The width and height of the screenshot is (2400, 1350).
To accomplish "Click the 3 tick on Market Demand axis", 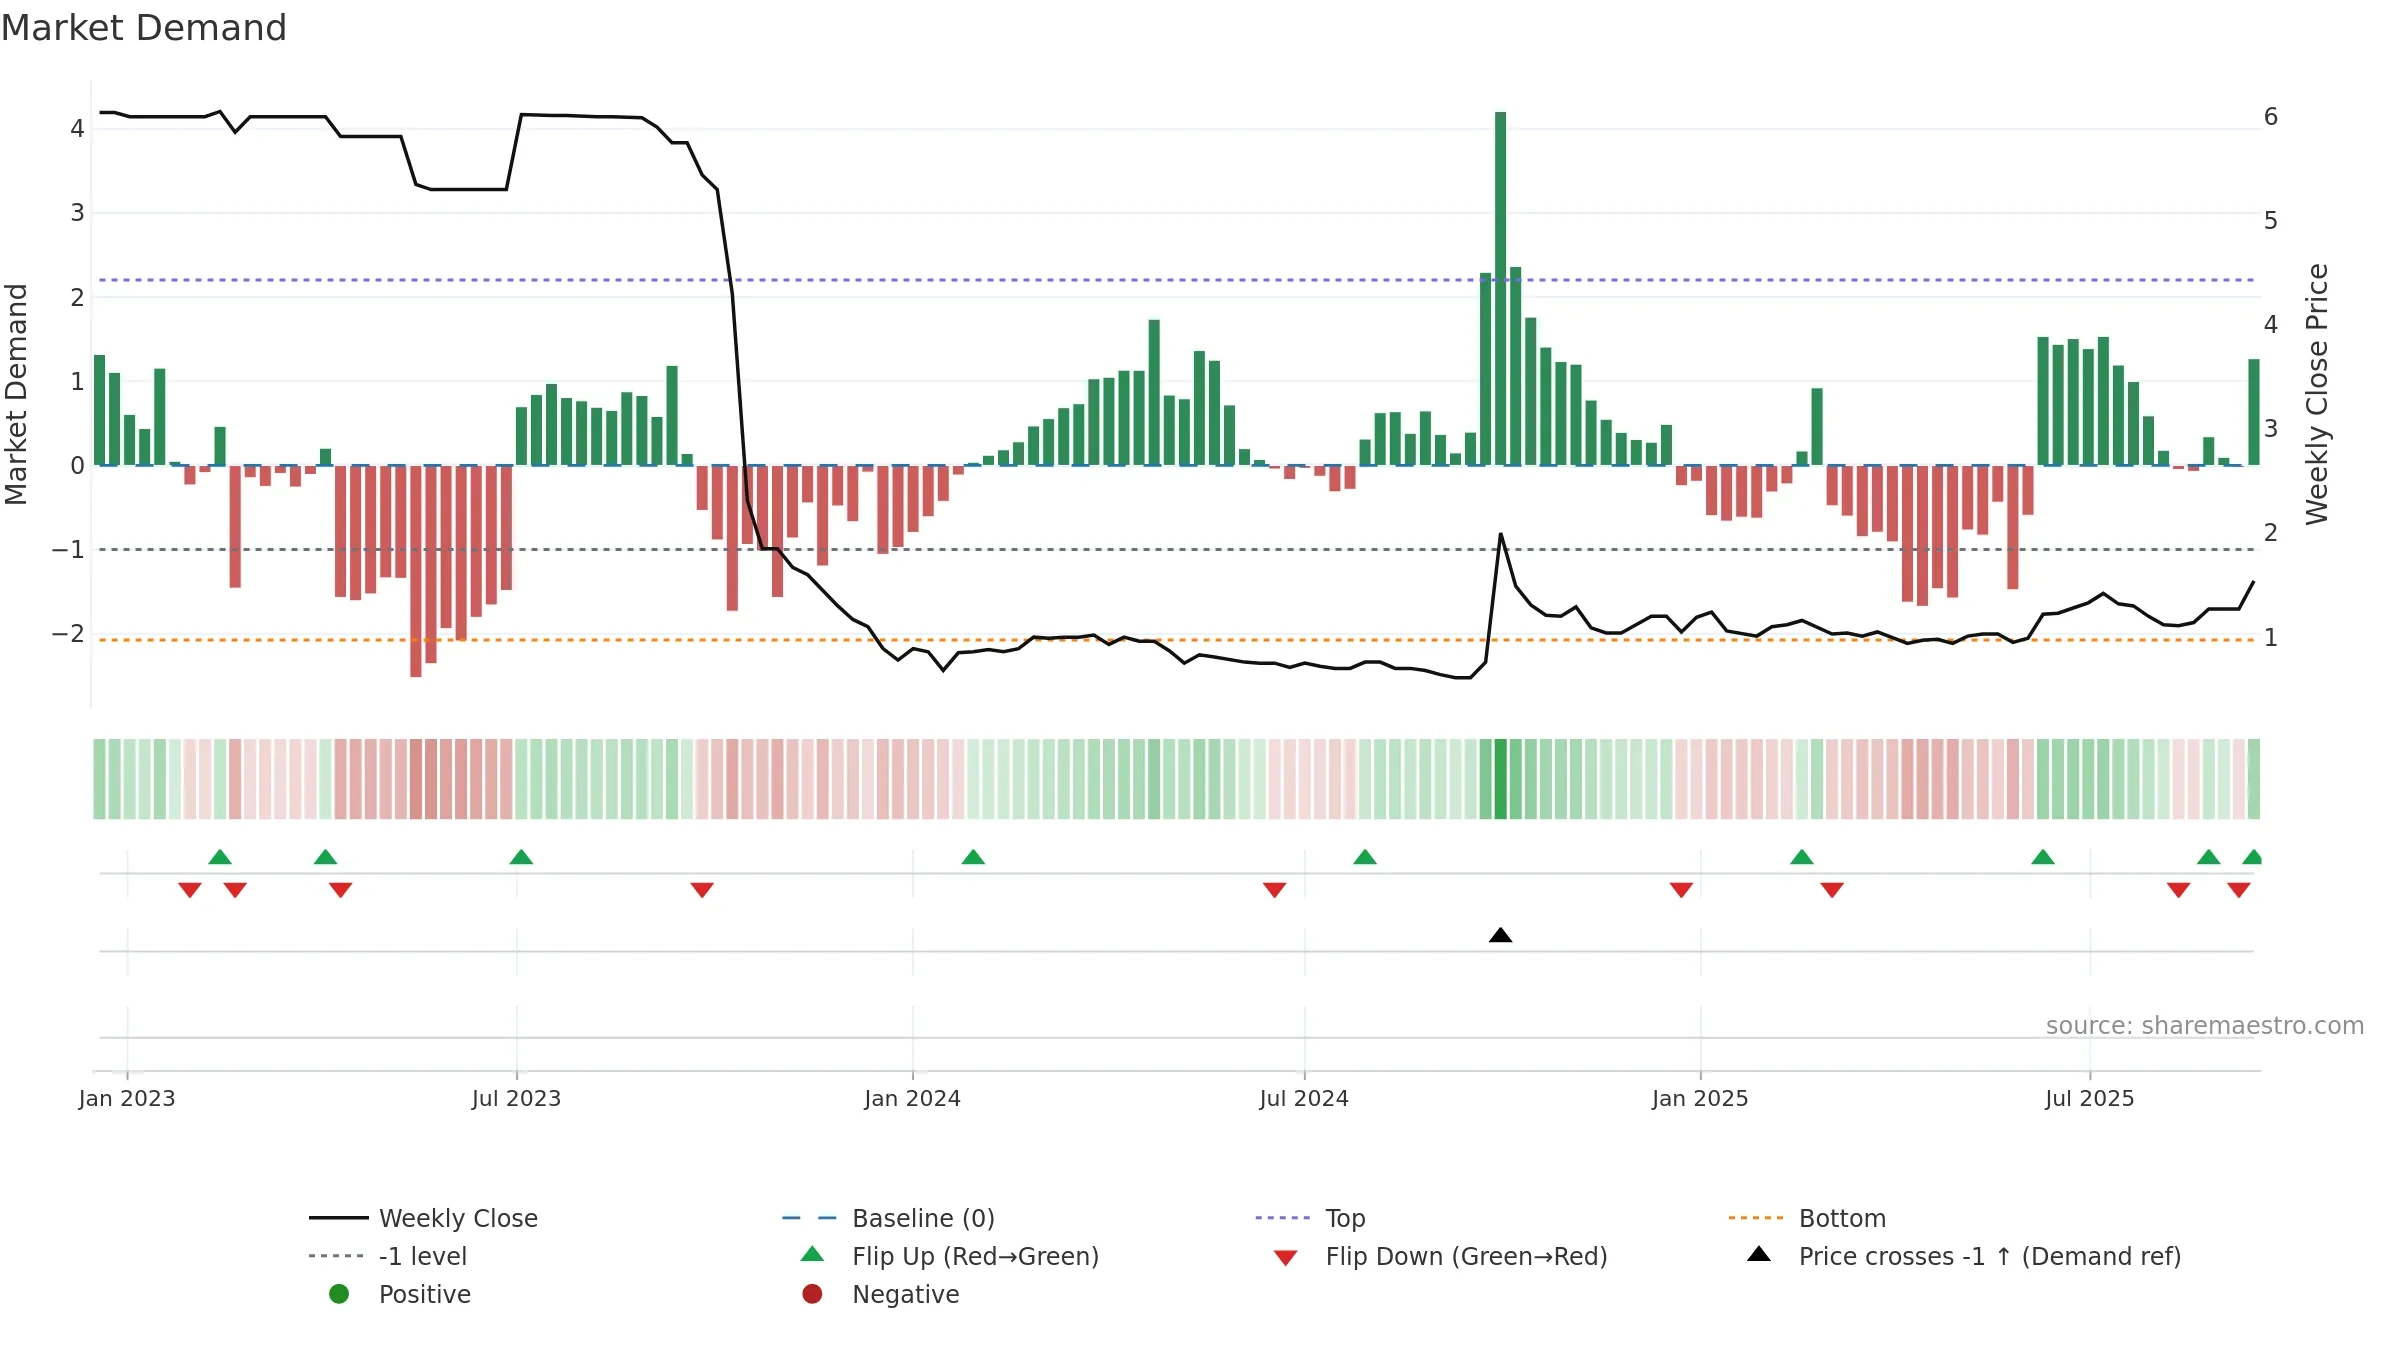I will pyautogui.click(x=77, y=212).
